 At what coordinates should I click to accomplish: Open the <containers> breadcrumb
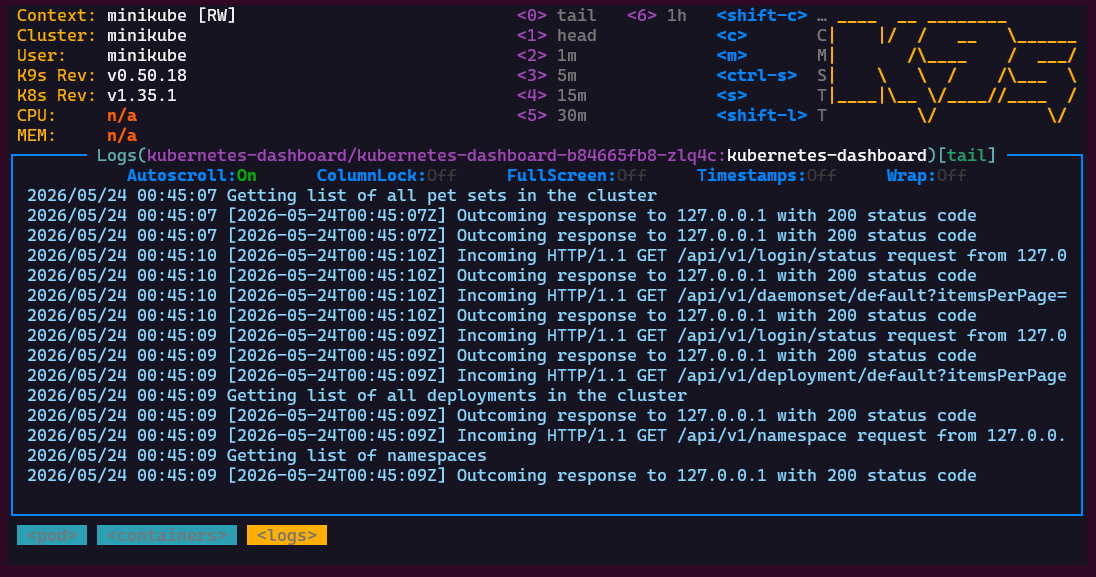167,535
